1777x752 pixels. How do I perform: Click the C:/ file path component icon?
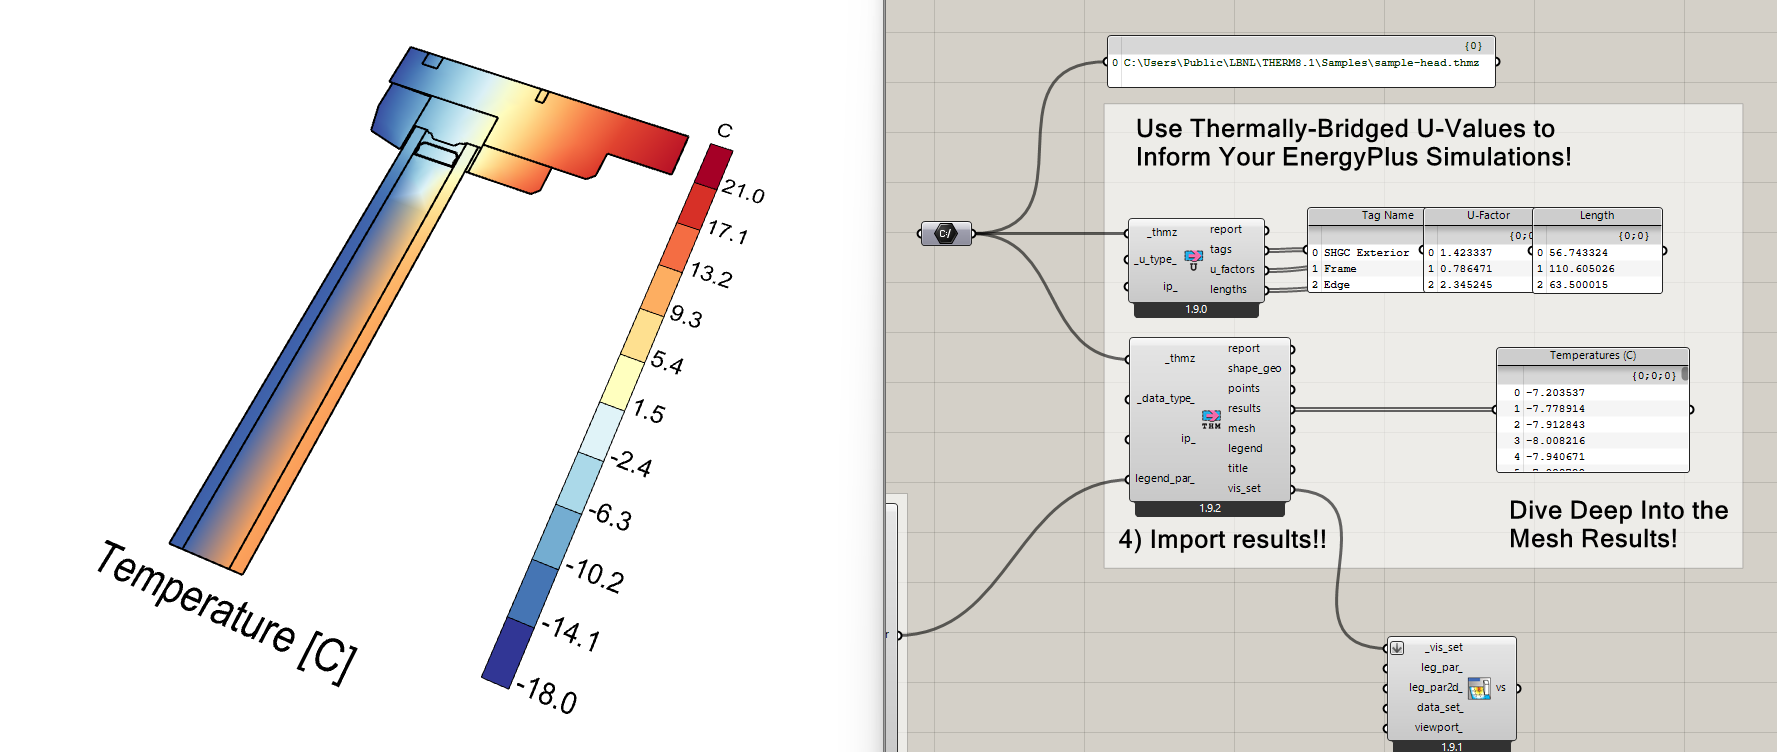(945, 234)
